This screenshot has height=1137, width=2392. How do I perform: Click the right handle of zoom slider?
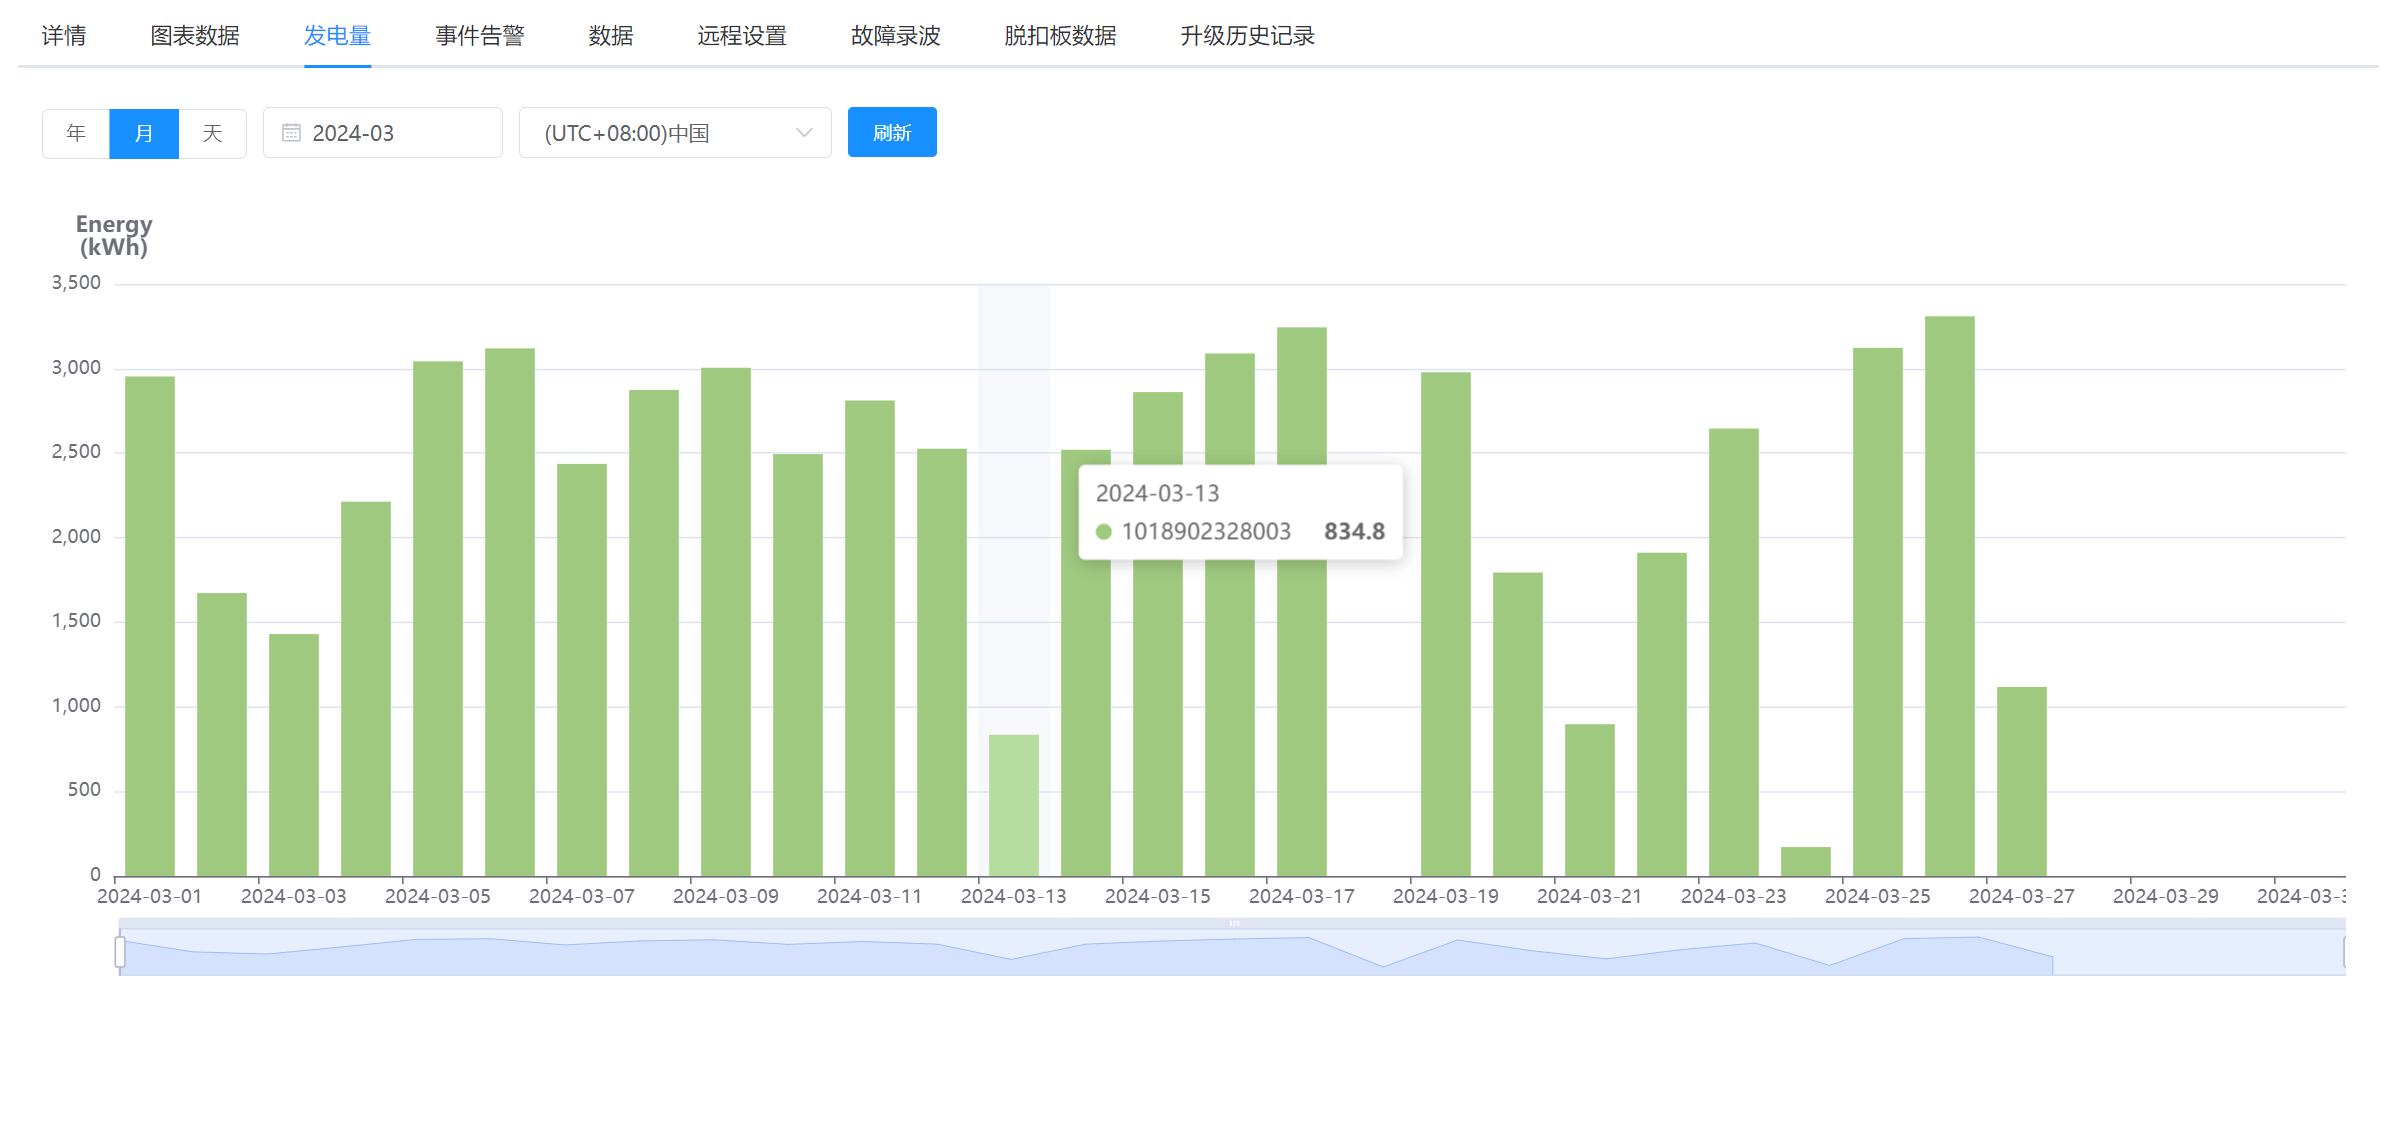[2345, 952]
